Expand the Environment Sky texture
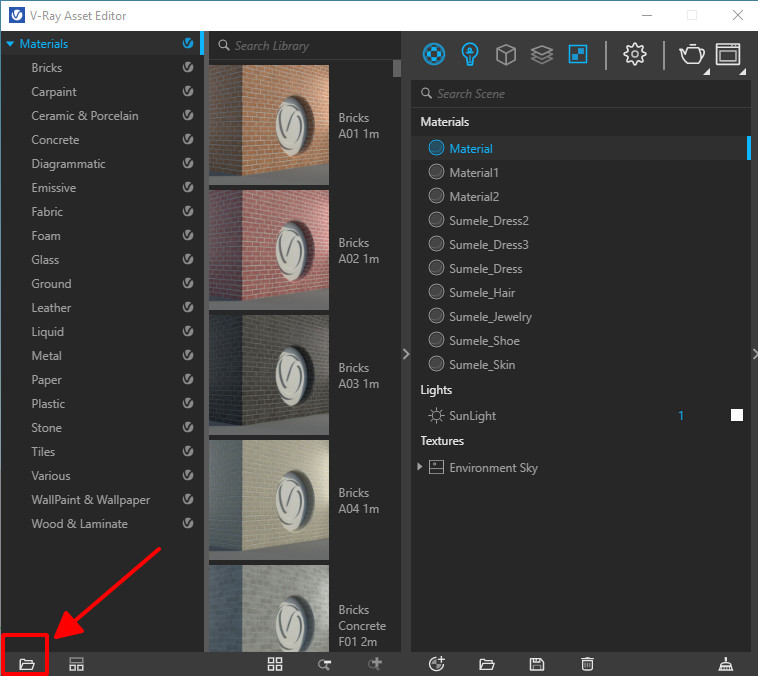The height and width of the screenshot is (676, 758). click(420, 467)
